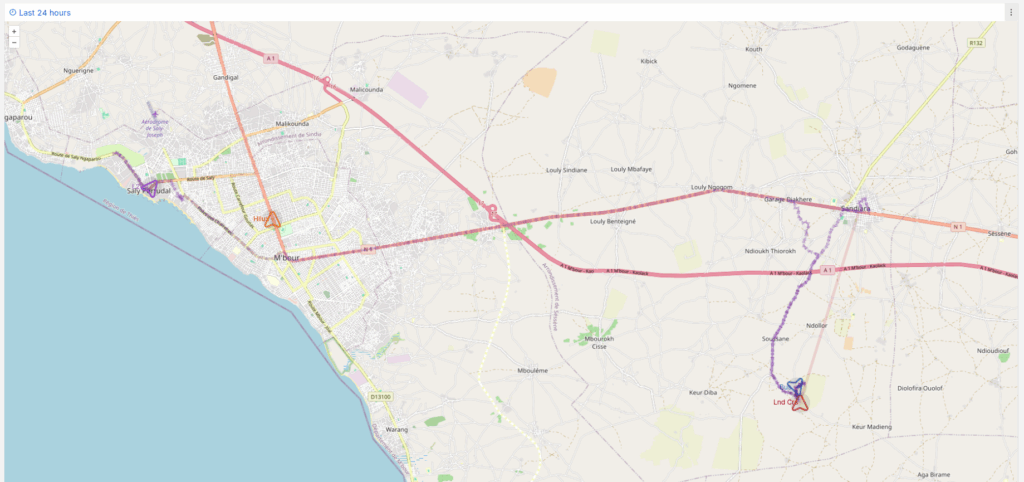
Task: Zoom out of the map
Action: pos(14,42)
